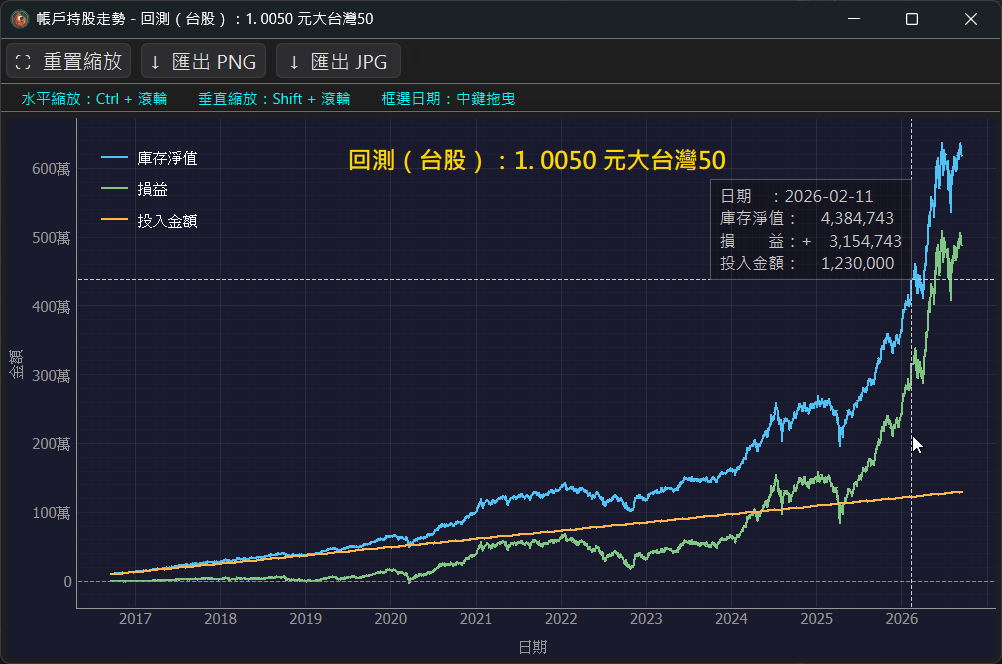Click the 2019 x-axis label

[305, 619]
